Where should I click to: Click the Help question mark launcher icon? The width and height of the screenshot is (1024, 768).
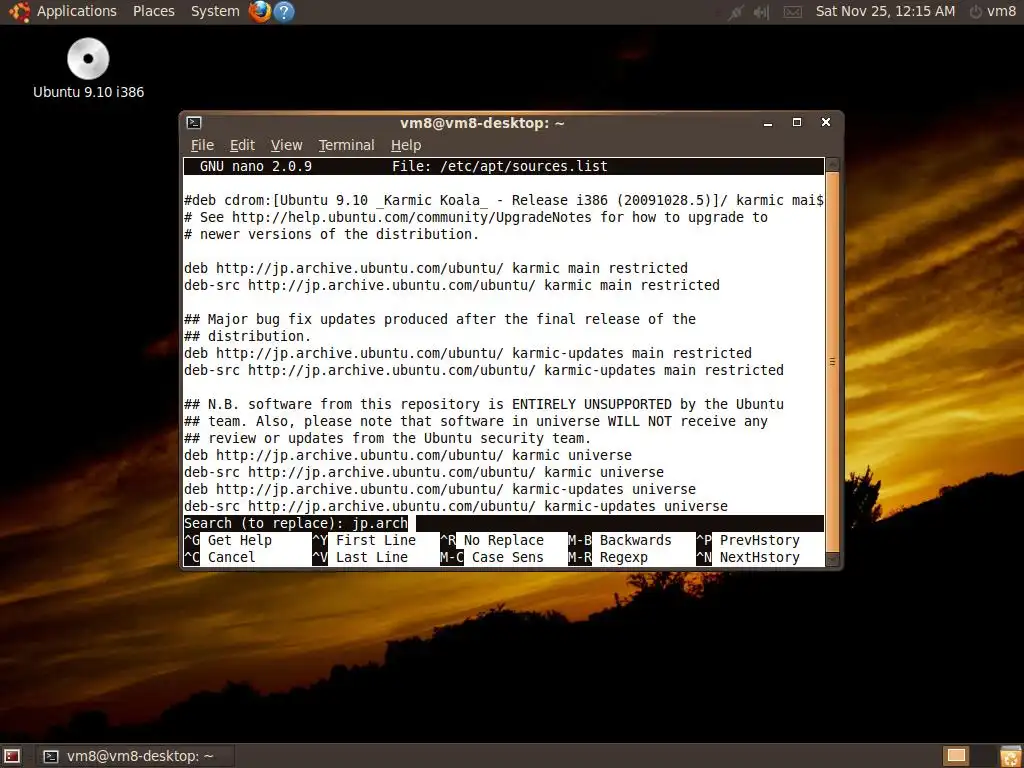tap(284, 11)
